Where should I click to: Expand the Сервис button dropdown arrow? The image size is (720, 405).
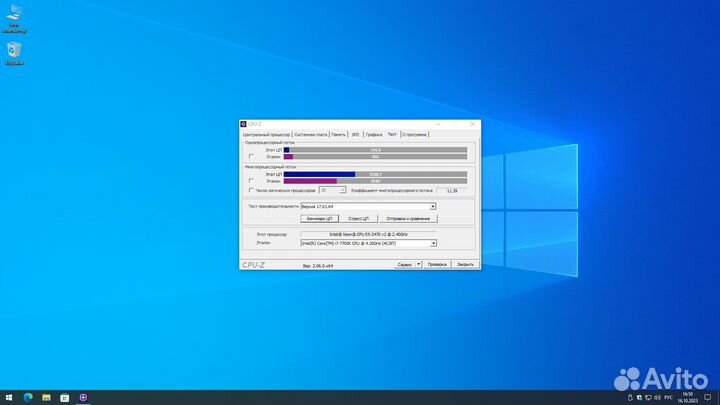click(x=418, y=264)
